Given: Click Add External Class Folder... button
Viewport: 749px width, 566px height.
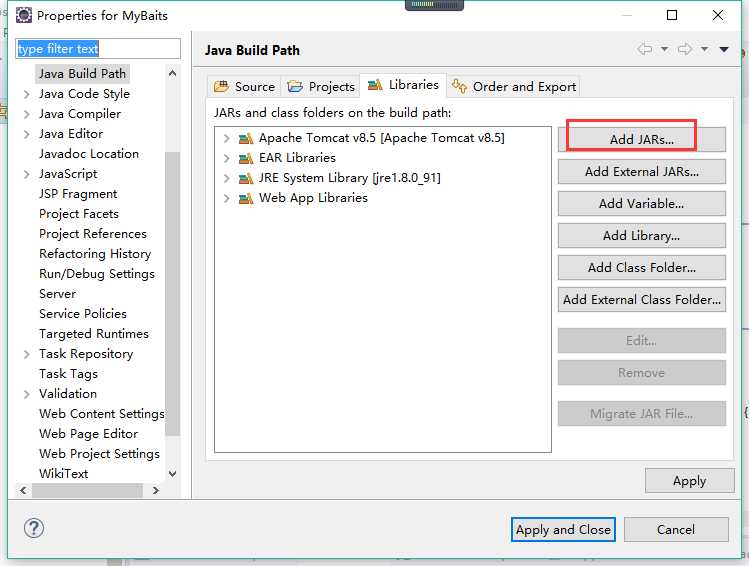Looking at the screenshot, I should click(642, 299).
